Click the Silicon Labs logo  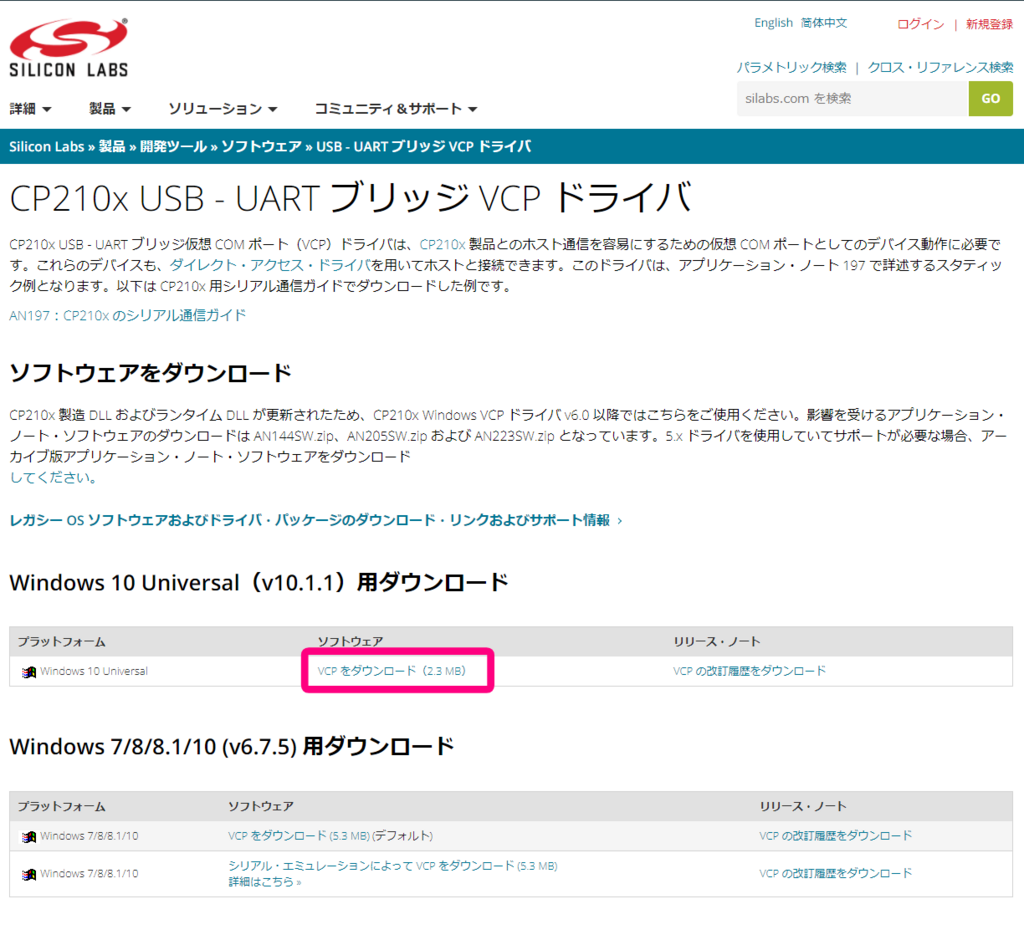coord(69,48)
